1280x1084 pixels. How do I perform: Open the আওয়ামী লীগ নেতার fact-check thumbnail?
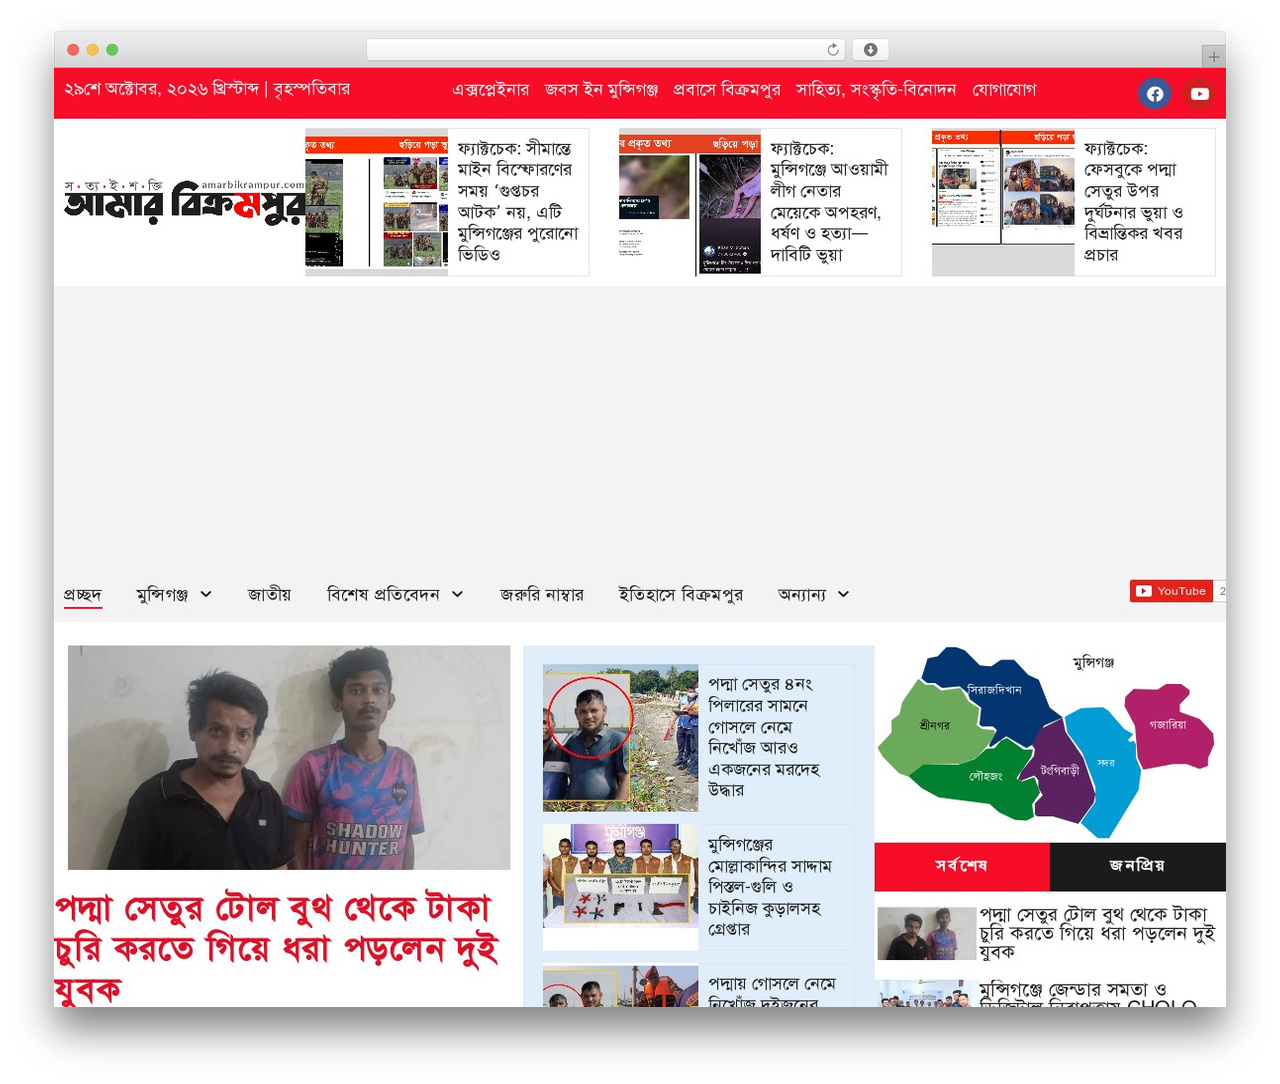point(690,202)
